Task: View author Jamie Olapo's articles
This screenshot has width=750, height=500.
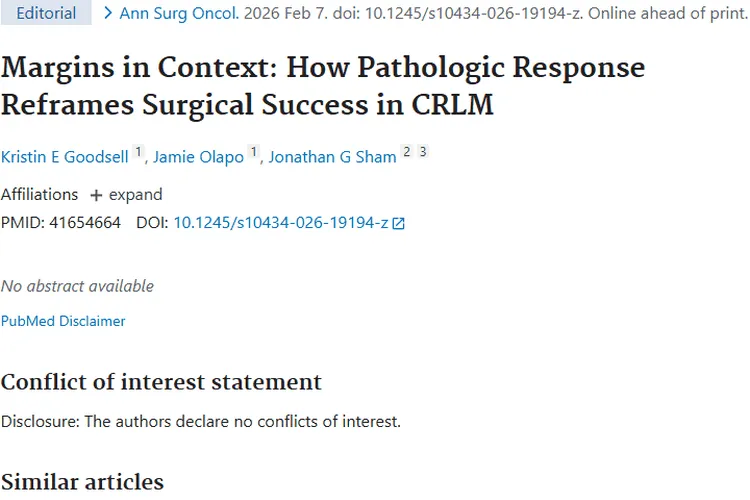Action: [198, 157]
